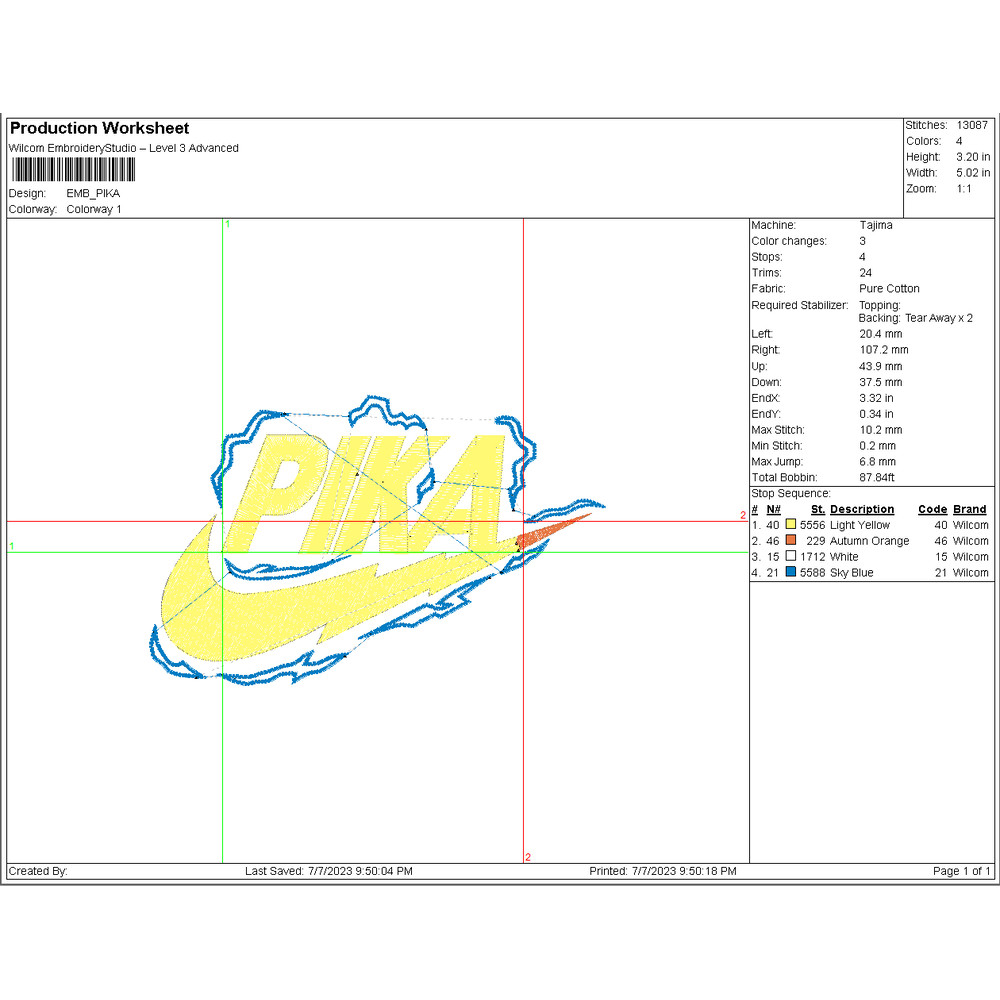This screenshot has width=1000, height=1000.
Task: Select the Code column header
Action: tap(931, 509)
